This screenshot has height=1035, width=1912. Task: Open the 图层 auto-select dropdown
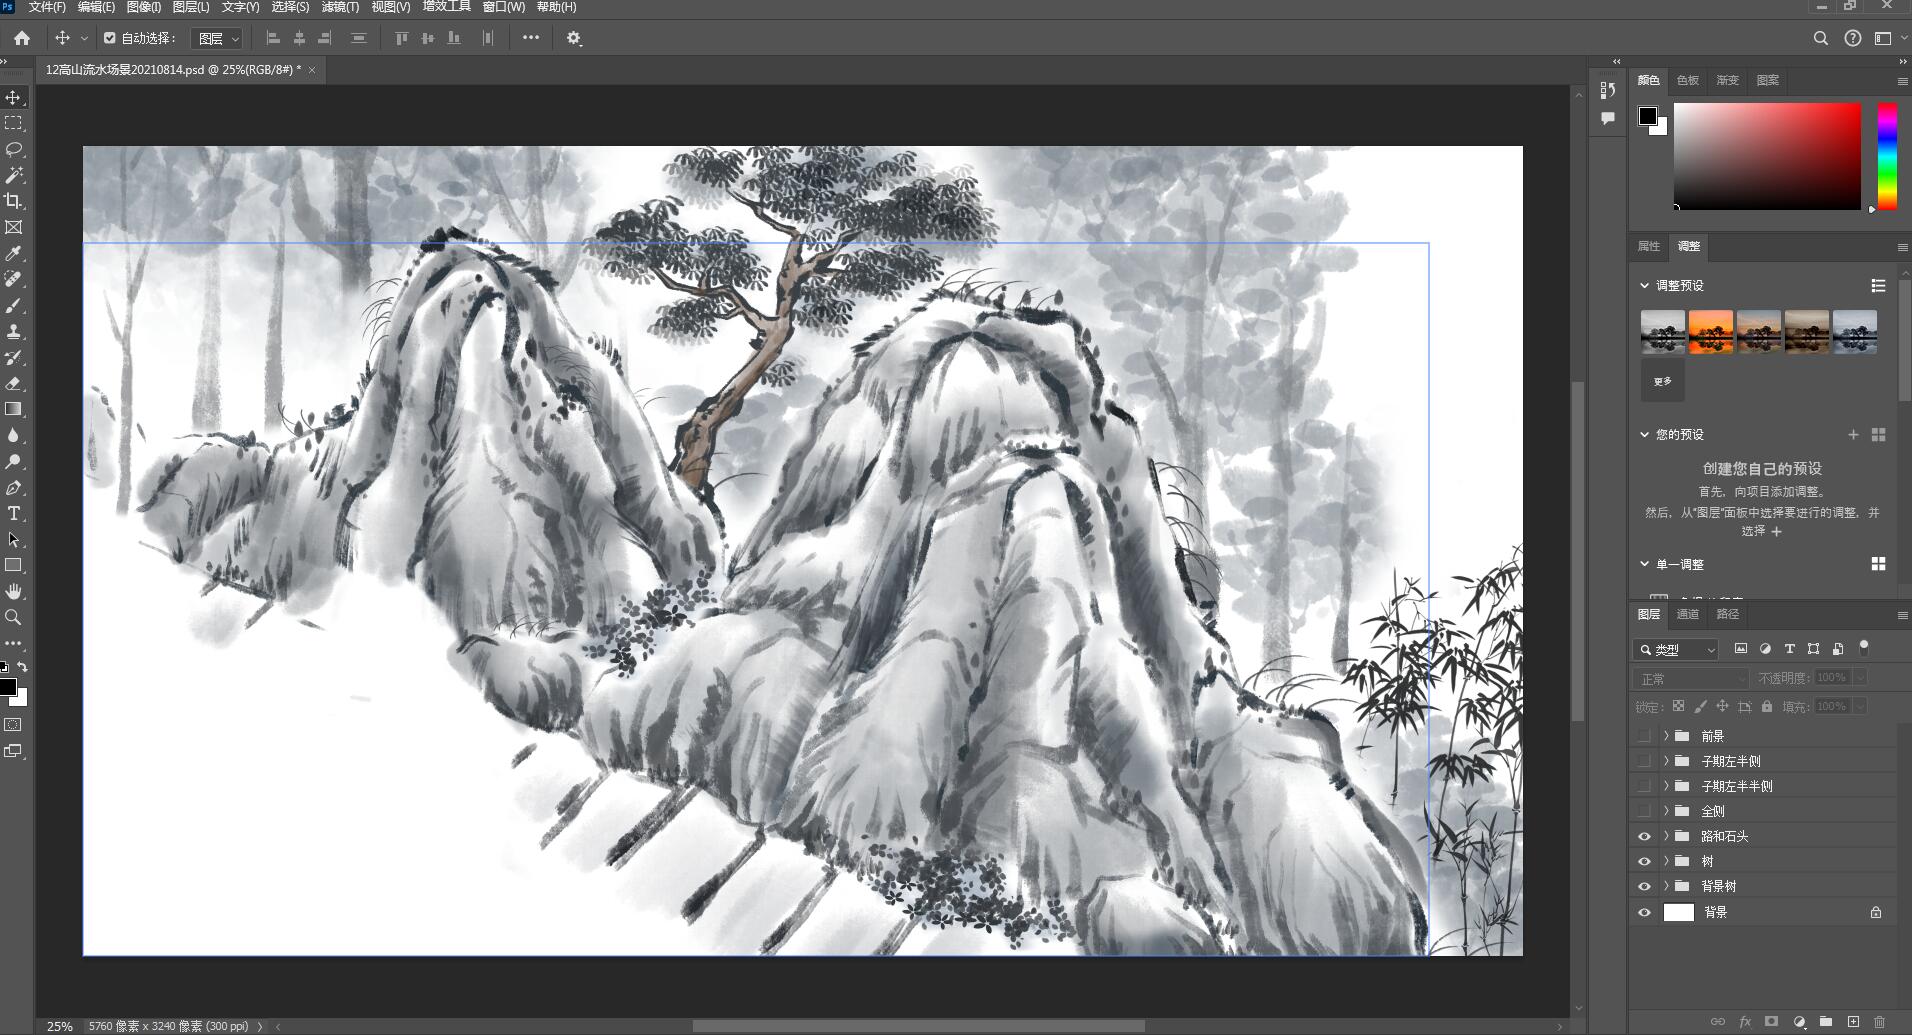click(x=217, y=38)
